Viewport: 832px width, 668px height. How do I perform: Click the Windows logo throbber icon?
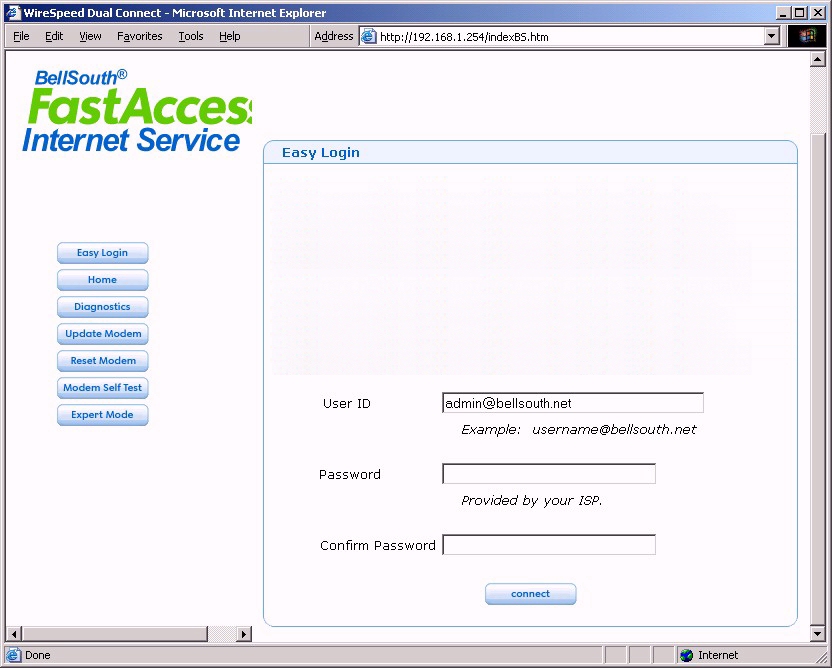[807, 37]
